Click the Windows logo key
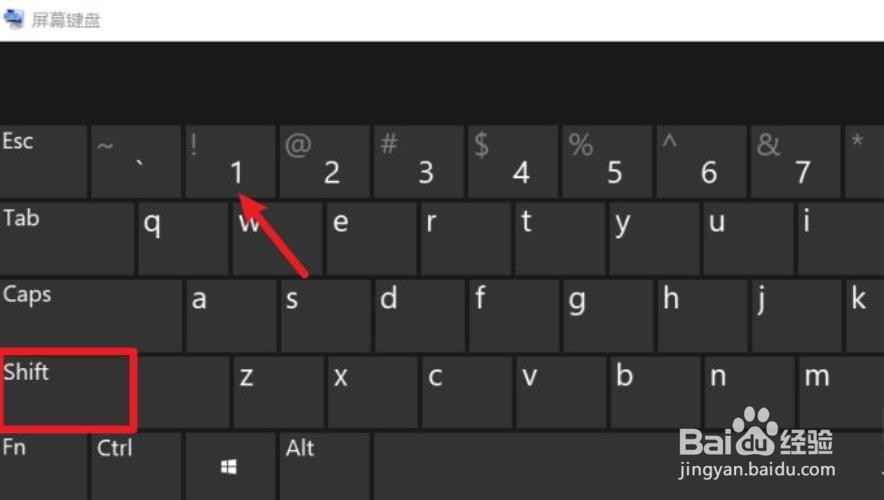The width and height of the screenshot is (884, 500). [x=230, y=467]
